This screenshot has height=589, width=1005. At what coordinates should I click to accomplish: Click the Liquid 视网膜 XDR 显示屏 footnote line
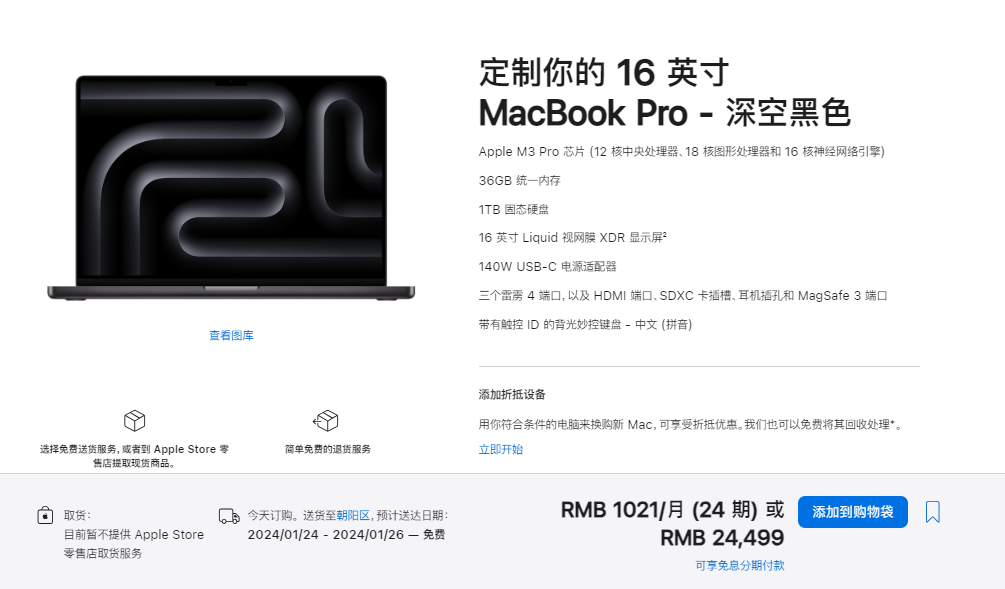pyautogui.click(x=572, y=238)
